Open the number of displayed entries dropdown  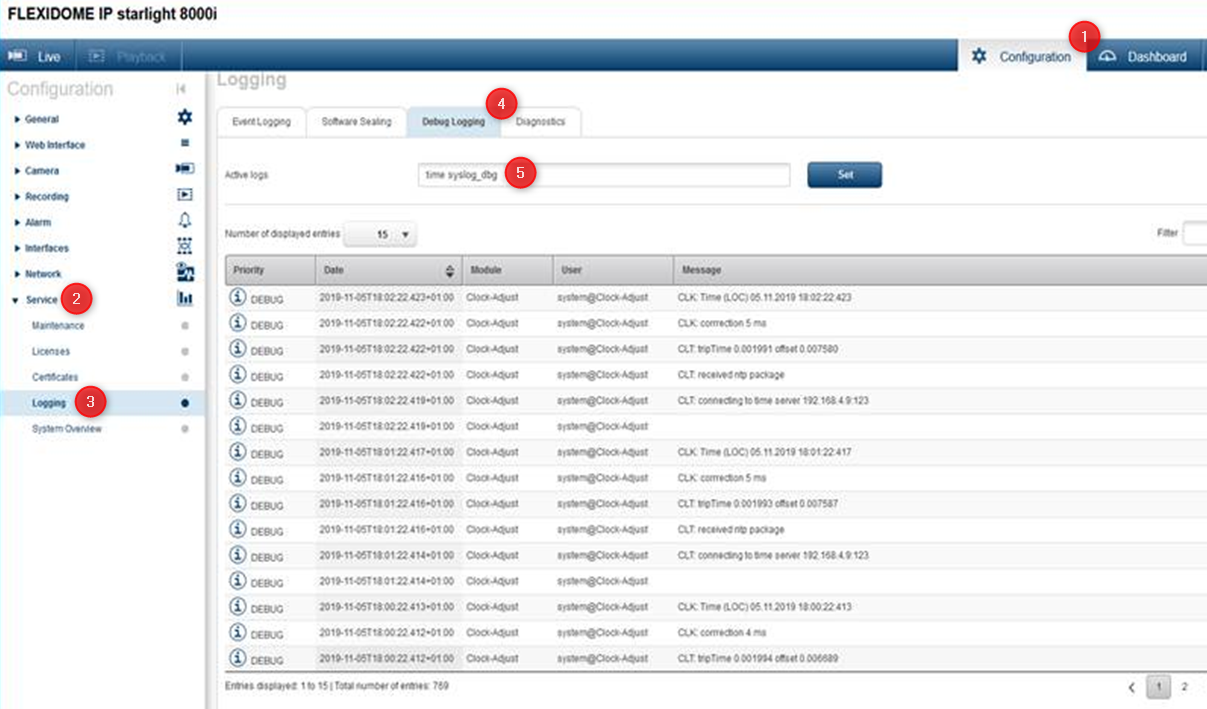coord(380,234)
